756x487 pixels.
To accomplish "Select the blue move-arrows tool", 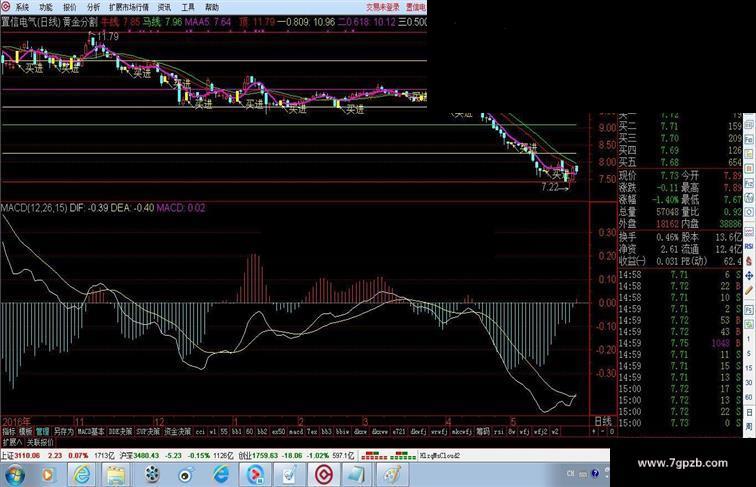I will (749, 276).
